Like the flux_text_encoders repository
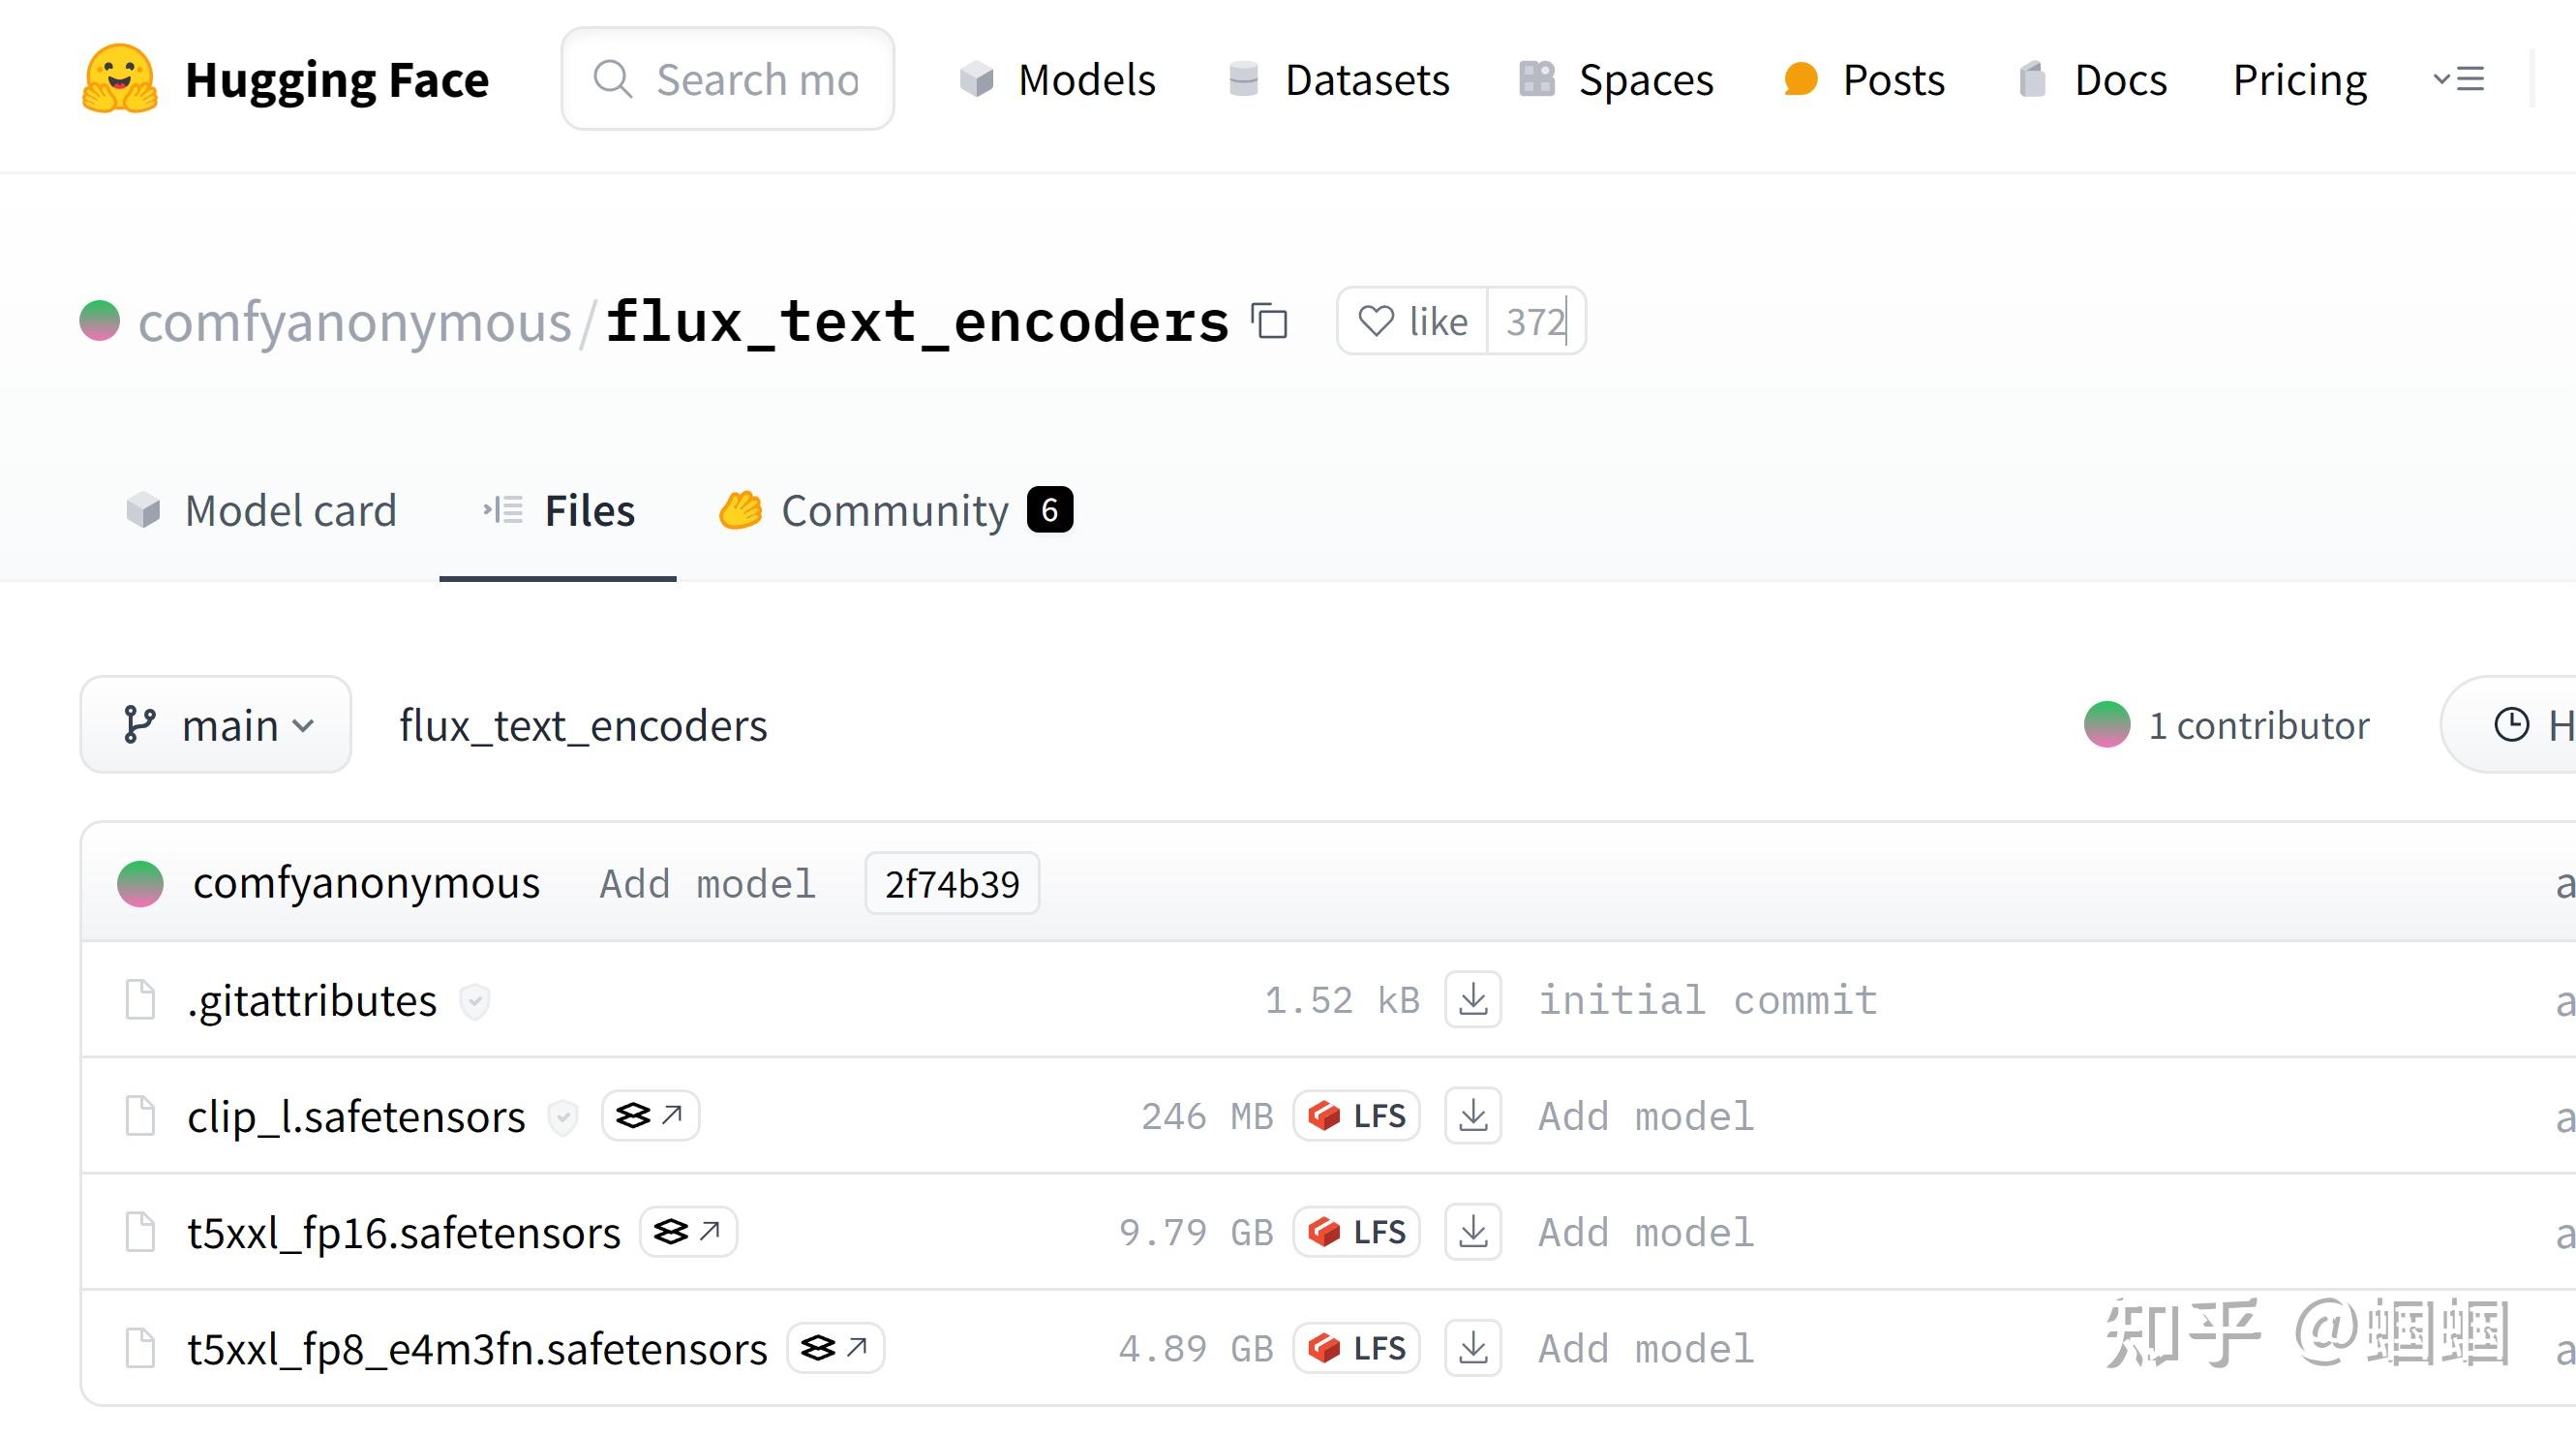Viewport: 2576px width, 1436px height. (x=1412, y=322)
